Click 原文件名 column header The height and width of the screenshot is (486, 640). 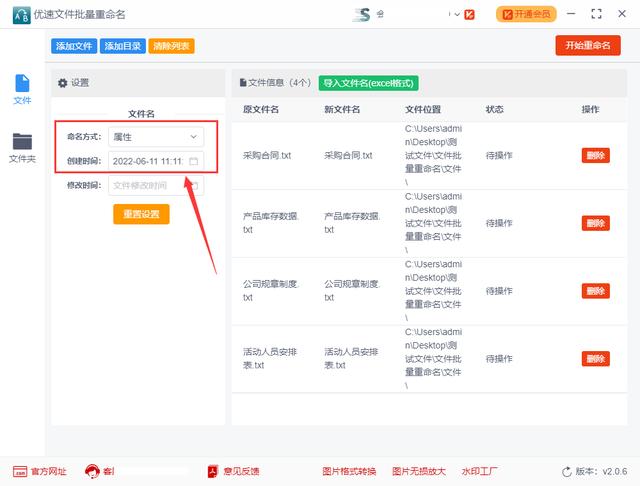[x=261, y=109]
